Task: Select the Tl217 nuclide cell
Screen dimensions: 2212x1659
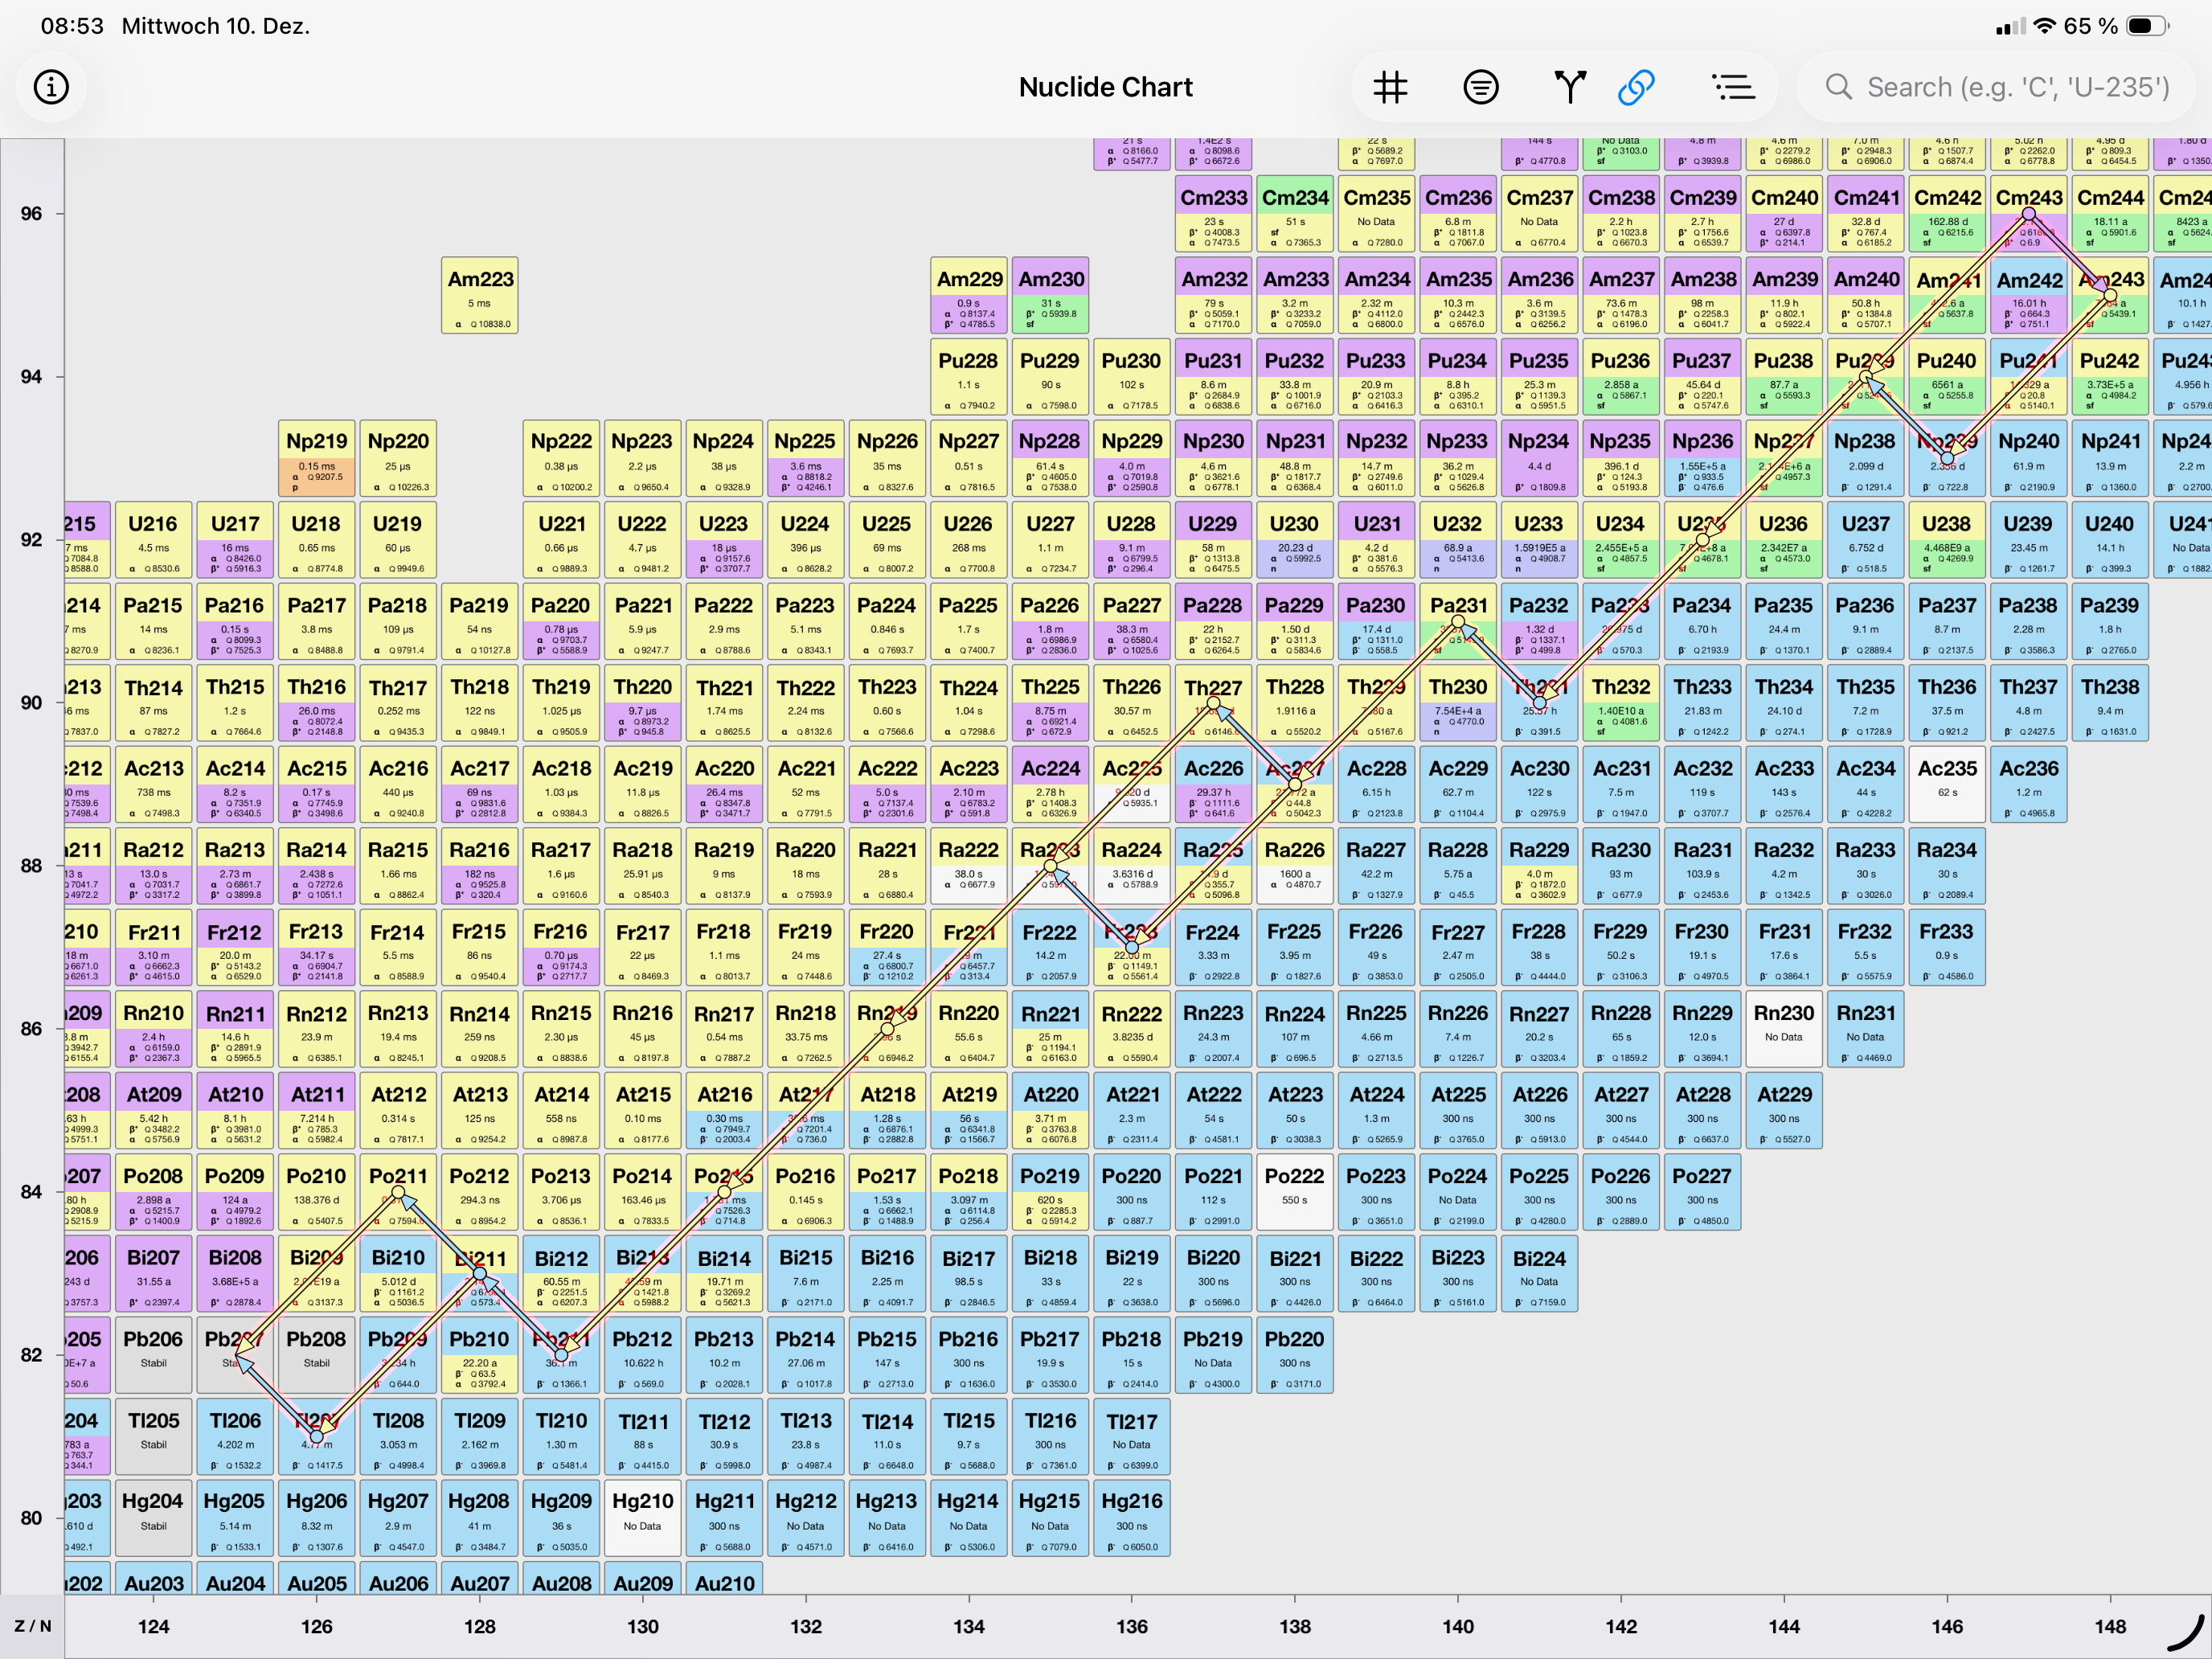Action: pyautogui.click(x=1132, y=1437)
